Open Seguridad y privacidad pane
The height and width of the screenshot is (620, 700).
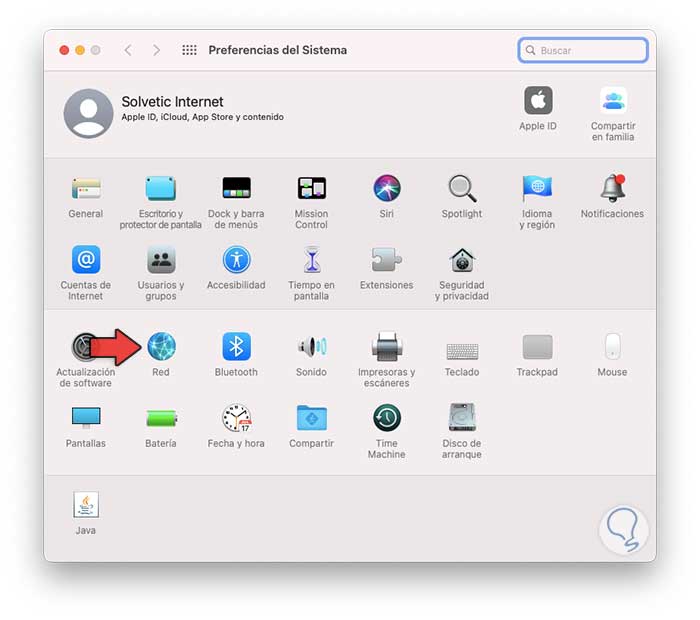pos(462,260)
